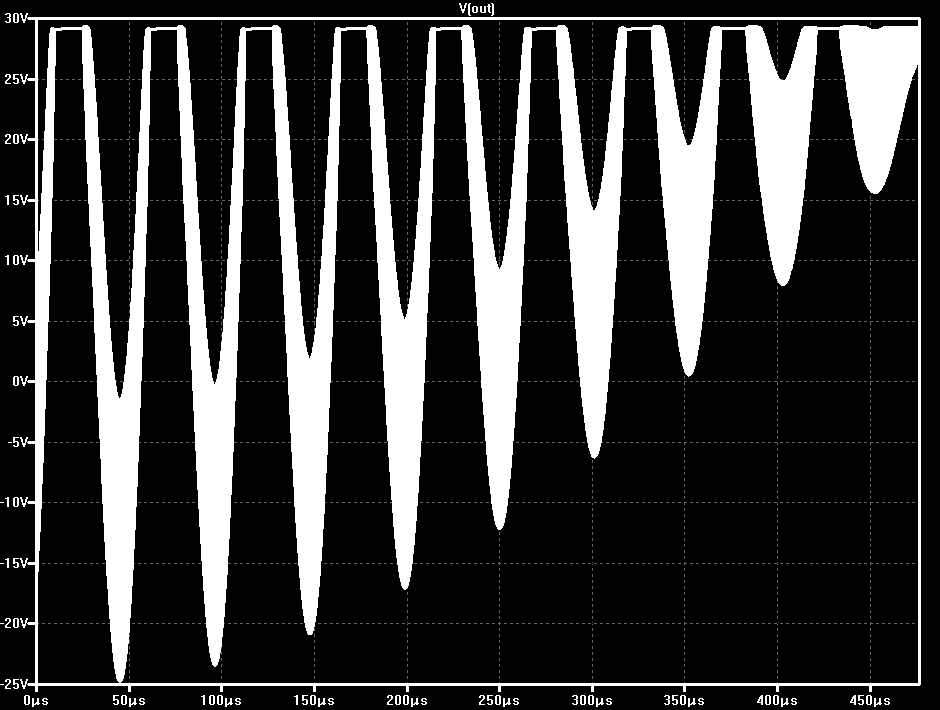Screen dimensions: 940x710
Task: Click the -5V vertical axis label
Action: click(17, 443)
